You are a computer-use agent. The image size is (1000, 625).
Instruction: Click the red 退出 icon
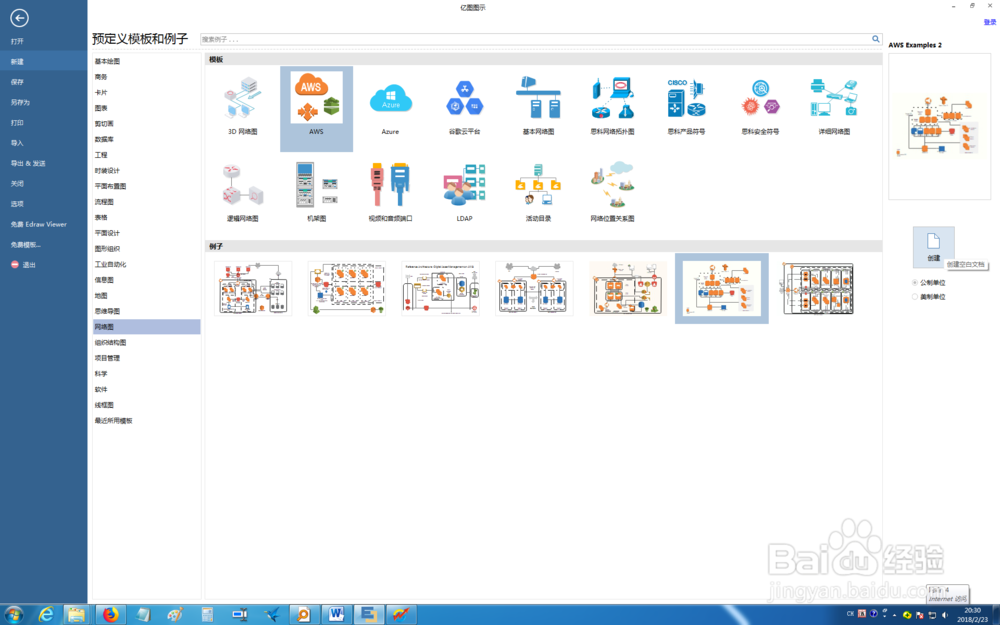[15, 265]
